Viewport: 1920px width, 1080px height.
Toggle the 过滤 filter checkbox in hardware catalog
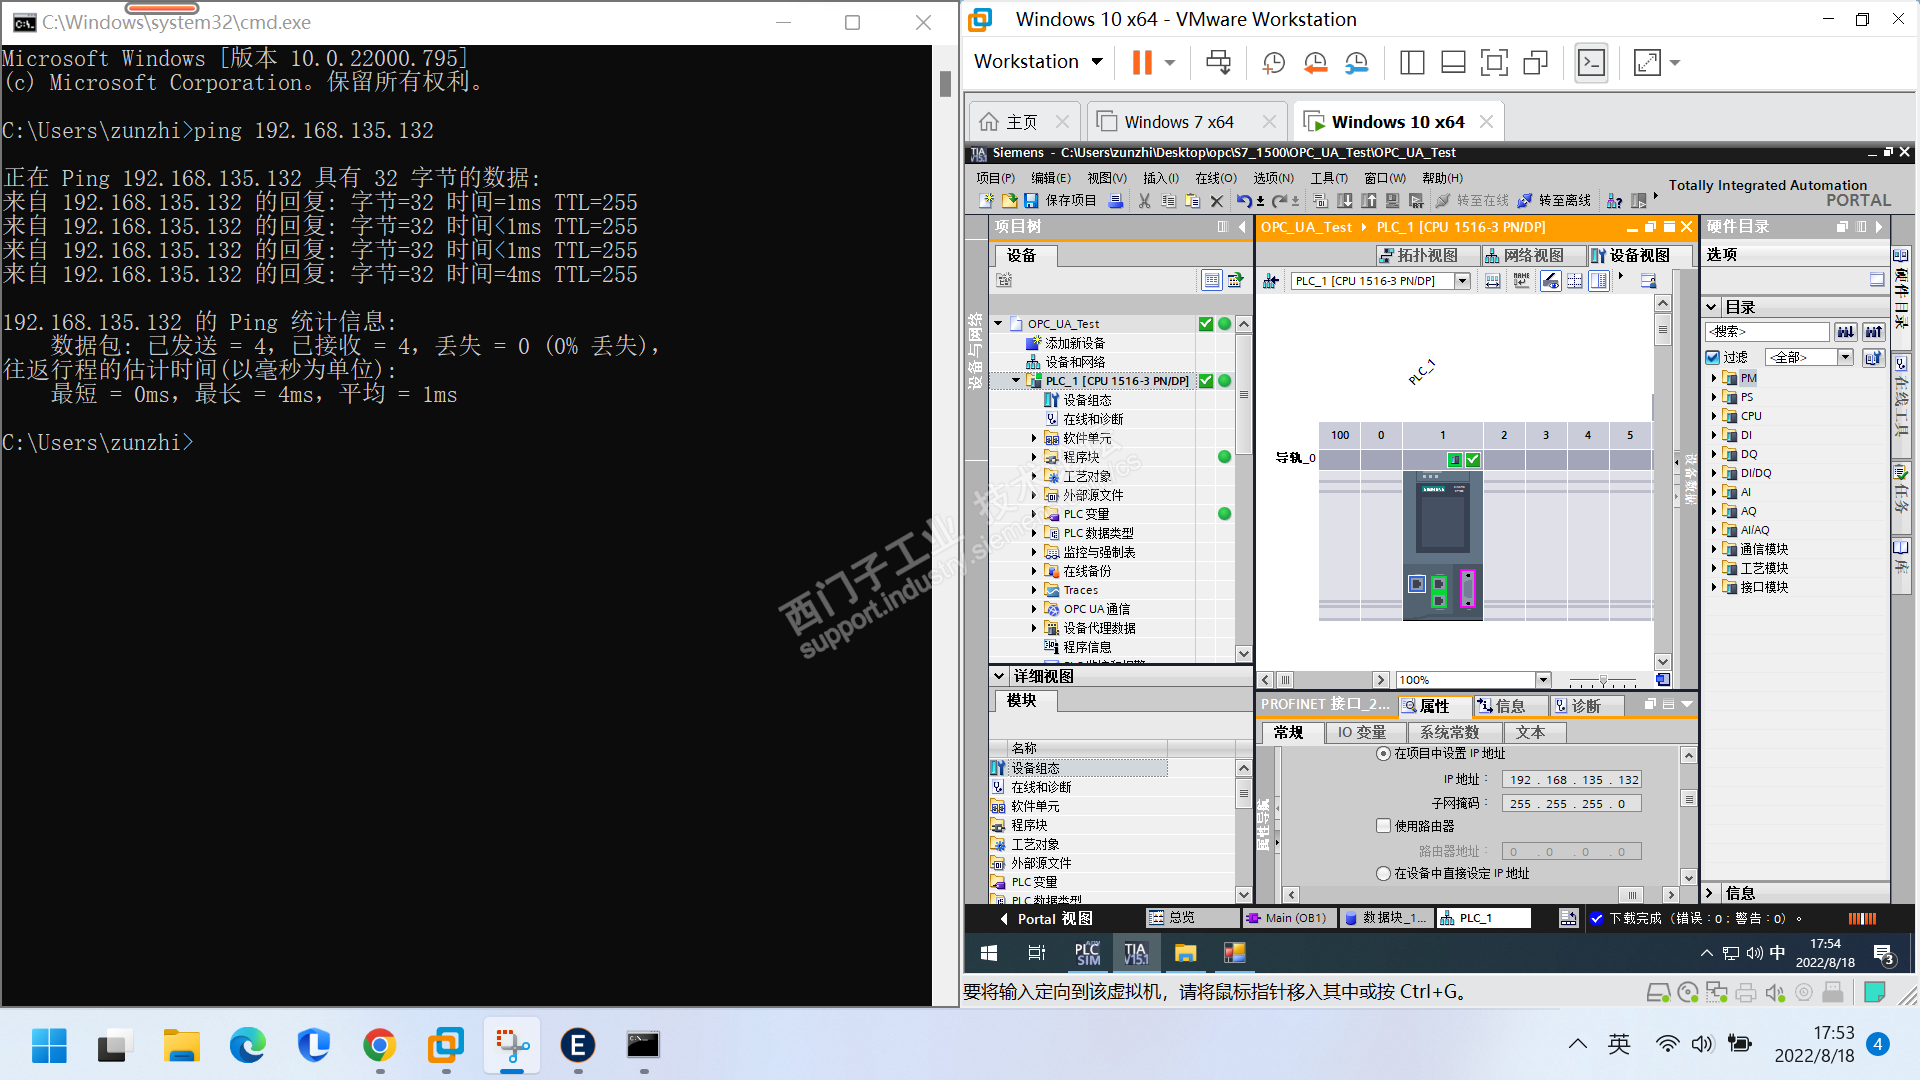pos(1713,357)
